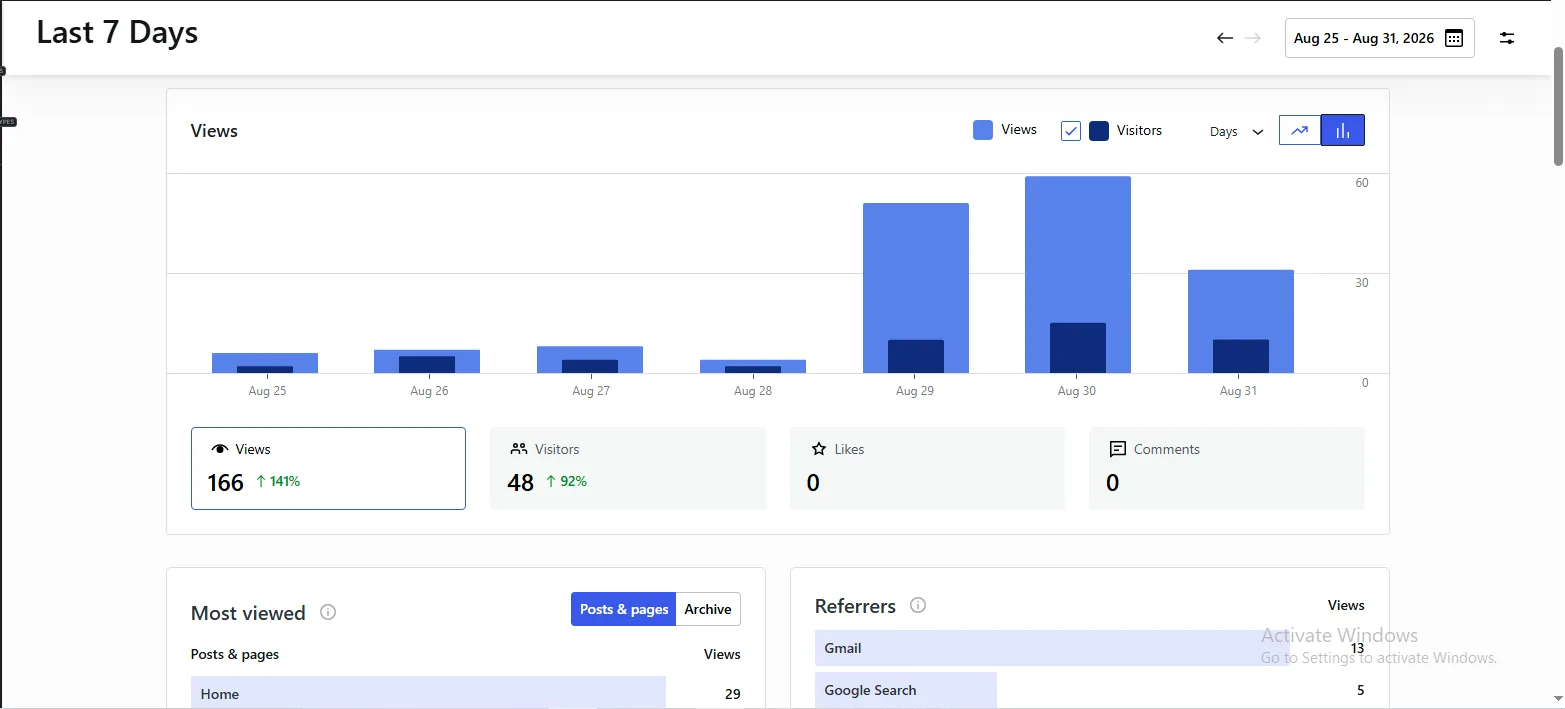Click the people icon in Visitors card
The image size is (1565, 709).
518,449
